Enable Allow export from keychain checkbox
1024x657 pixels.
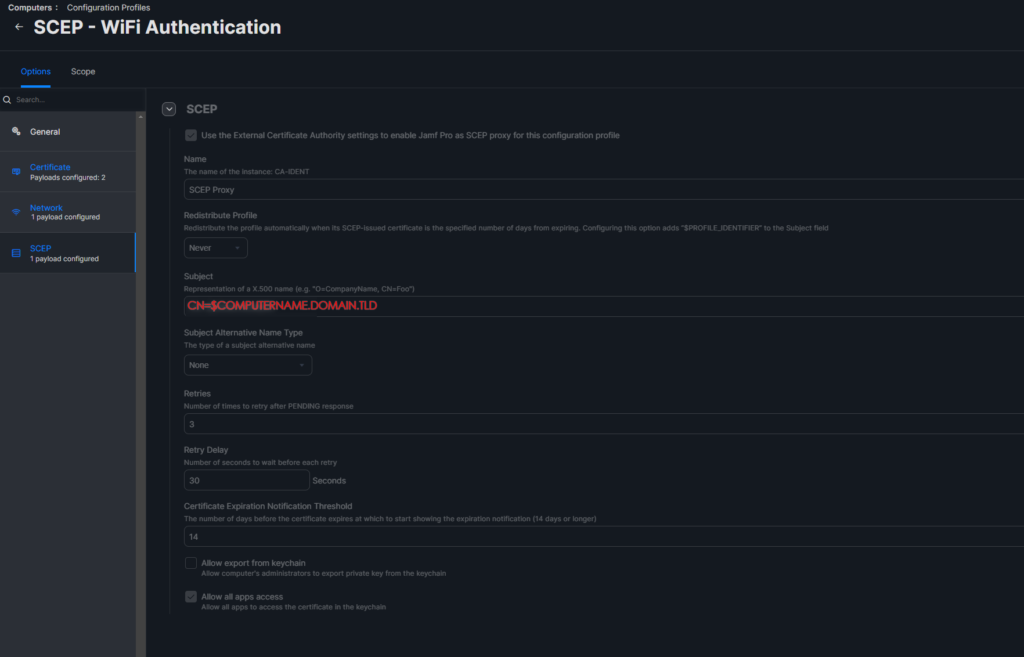[x=191, y=563]
